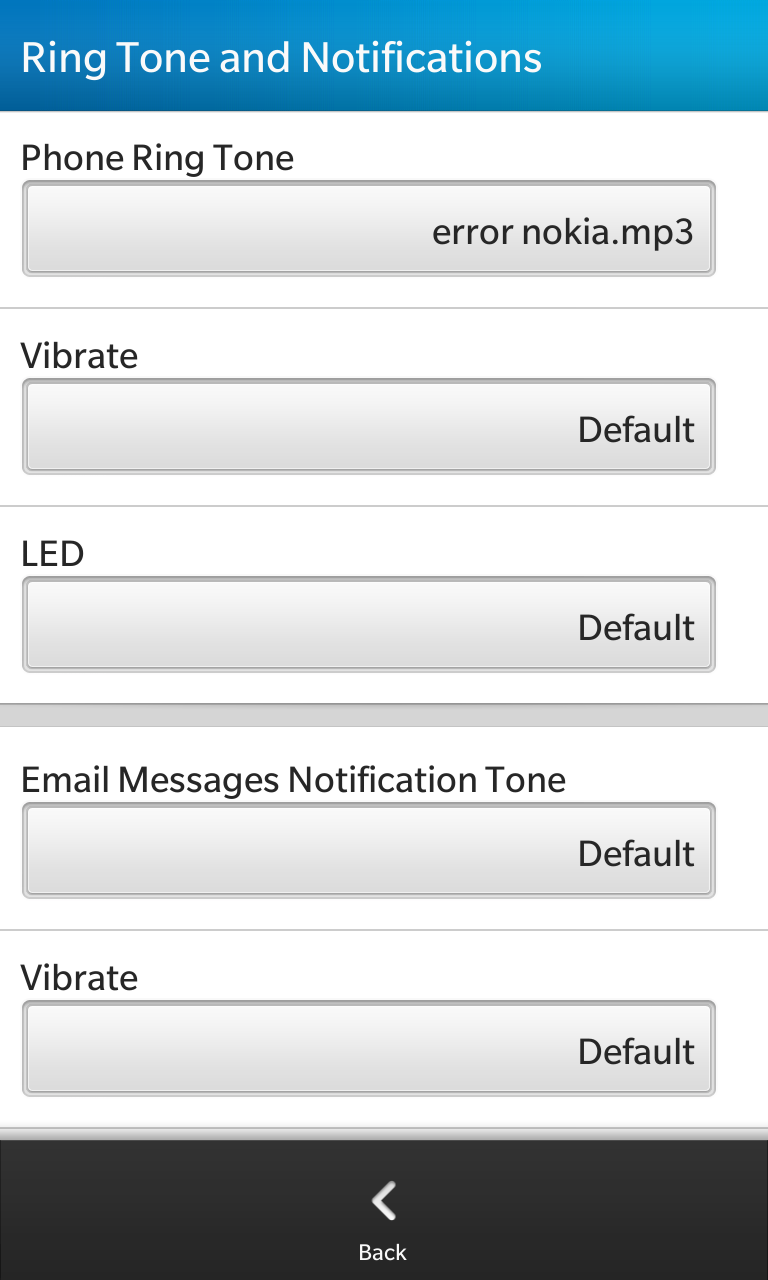Open the Email Messages Notification Tone dropdown
Image resolution: width=768 pixels, height=1280 pixels.
(x=368, y=850)
